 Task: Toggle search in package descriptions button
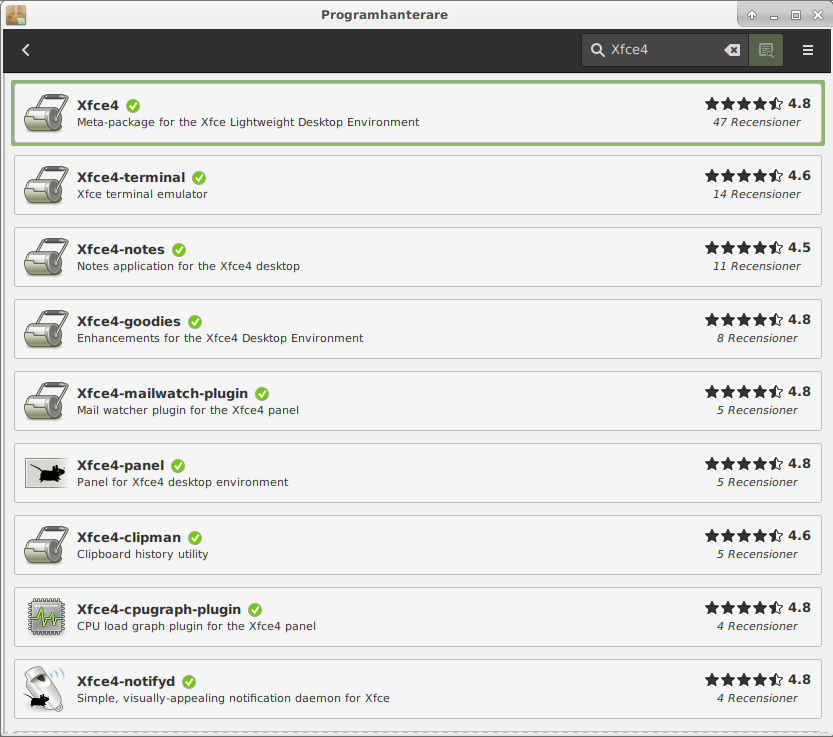point(766,50)
